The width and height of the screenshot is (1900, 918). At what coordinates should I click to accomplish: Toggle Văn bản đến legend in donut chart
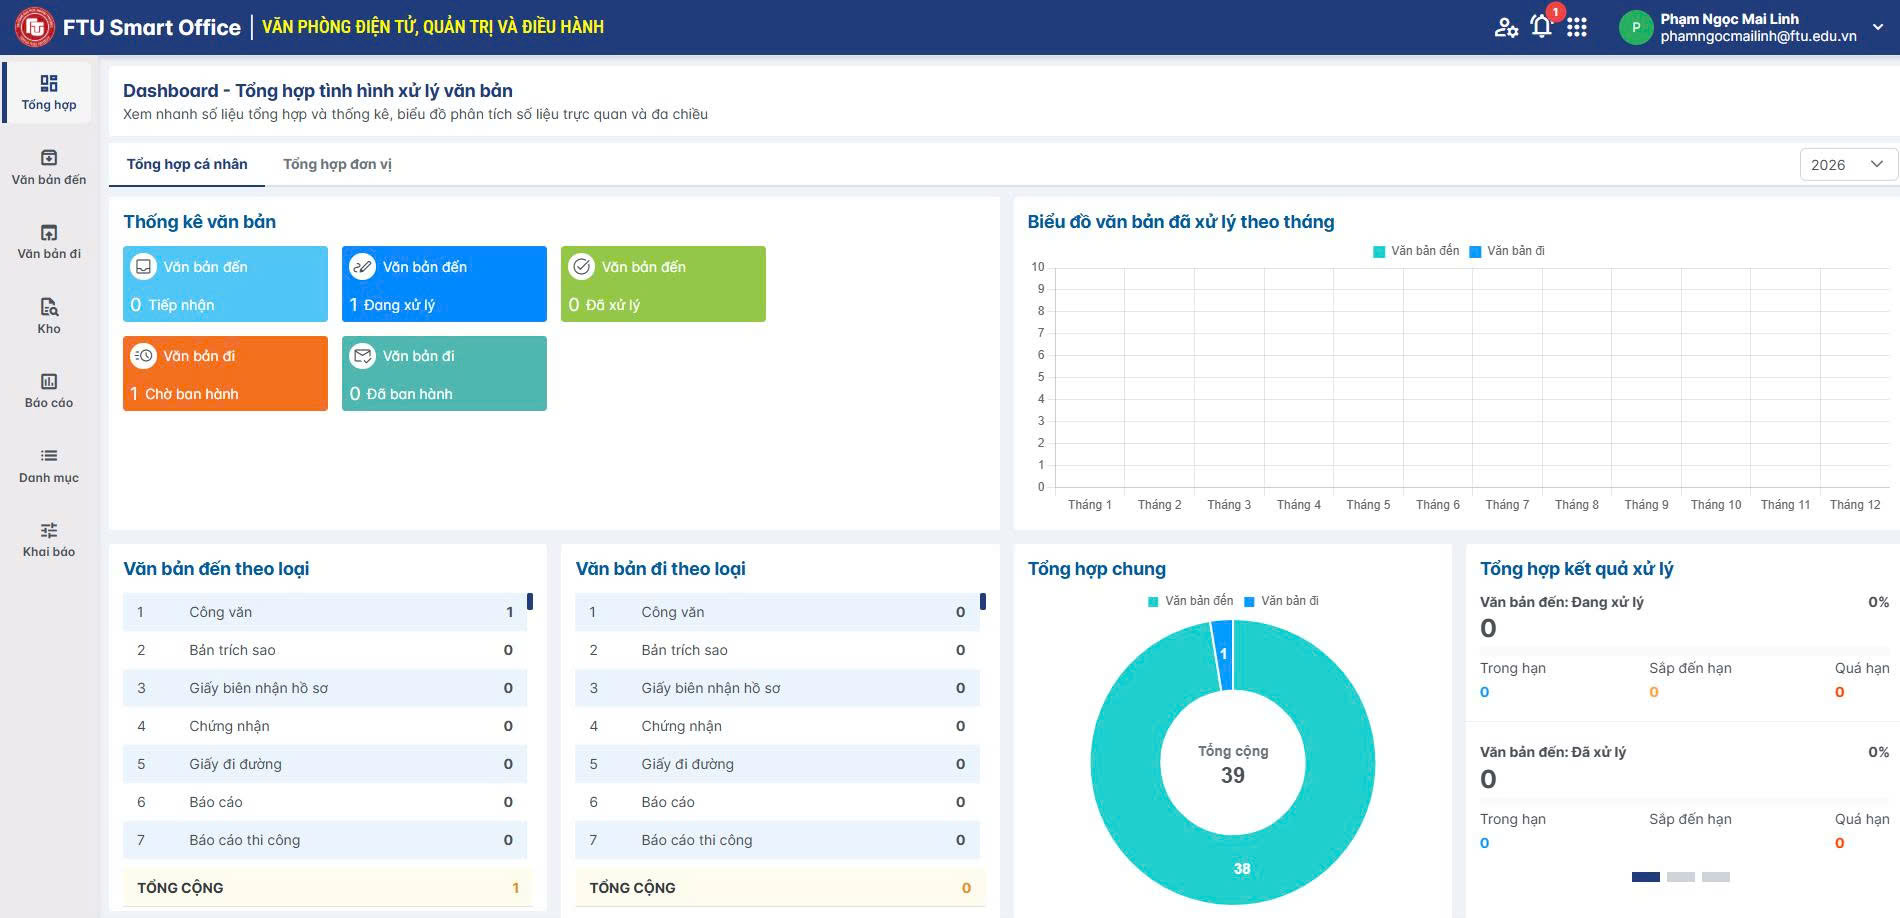pyautogui.click(x=1190, y=601)
